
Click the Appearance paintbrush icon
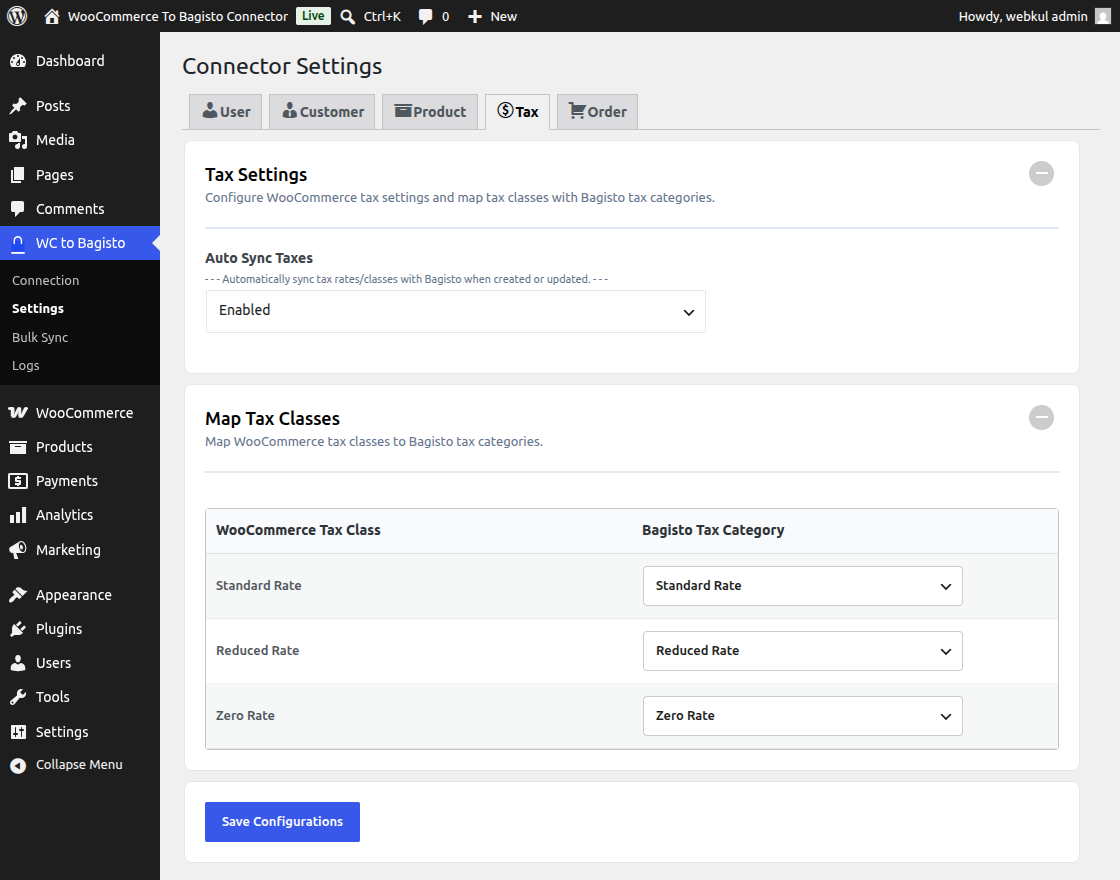(x=18, y=595)
